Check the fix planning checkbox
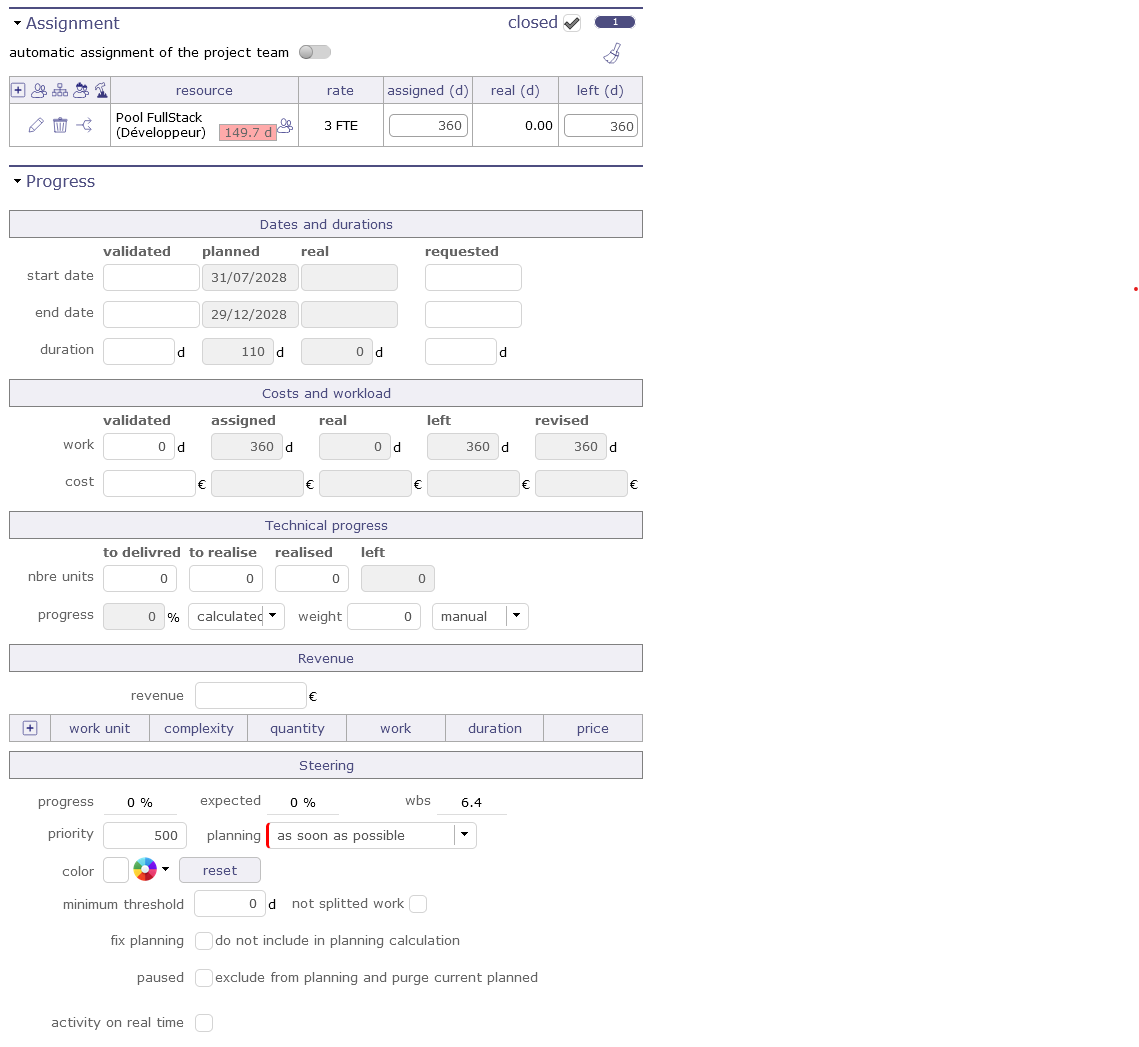This screenshot has height=1047, width=1139. click(204, 941)
